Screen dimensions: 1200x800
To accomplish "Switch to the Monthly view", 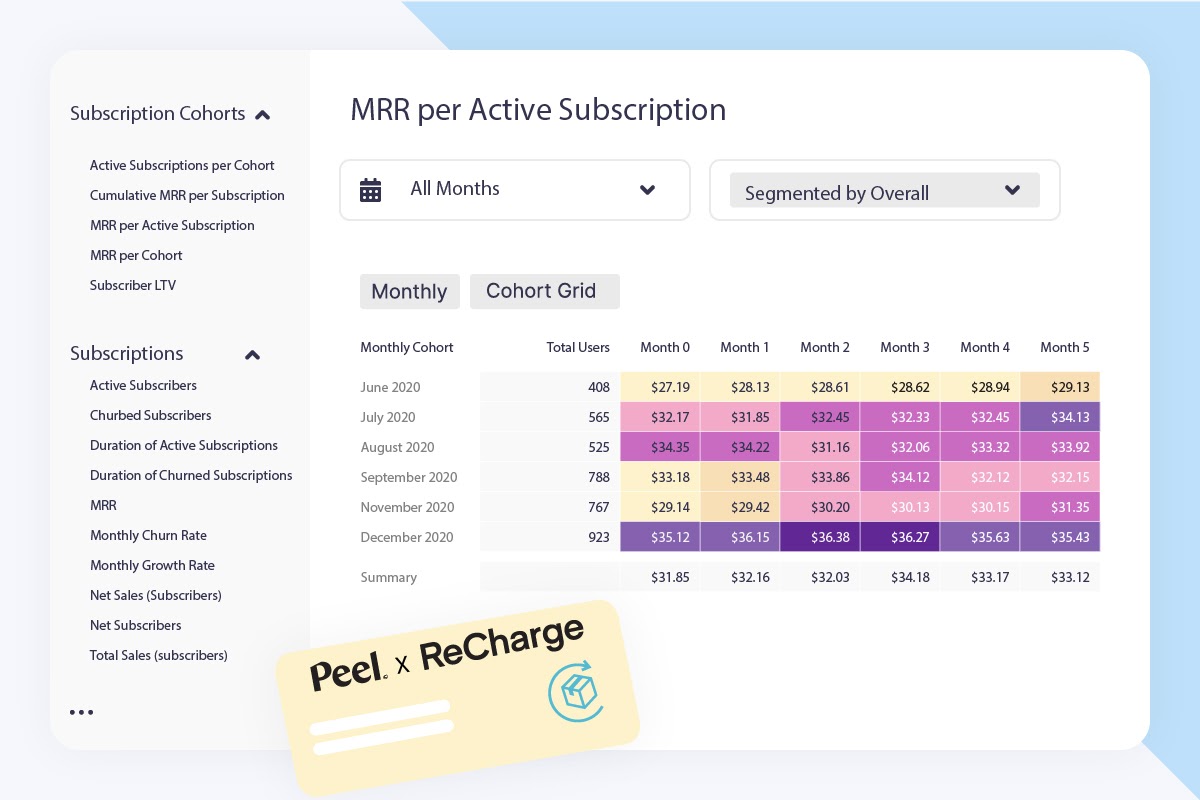I will (410, 291).
